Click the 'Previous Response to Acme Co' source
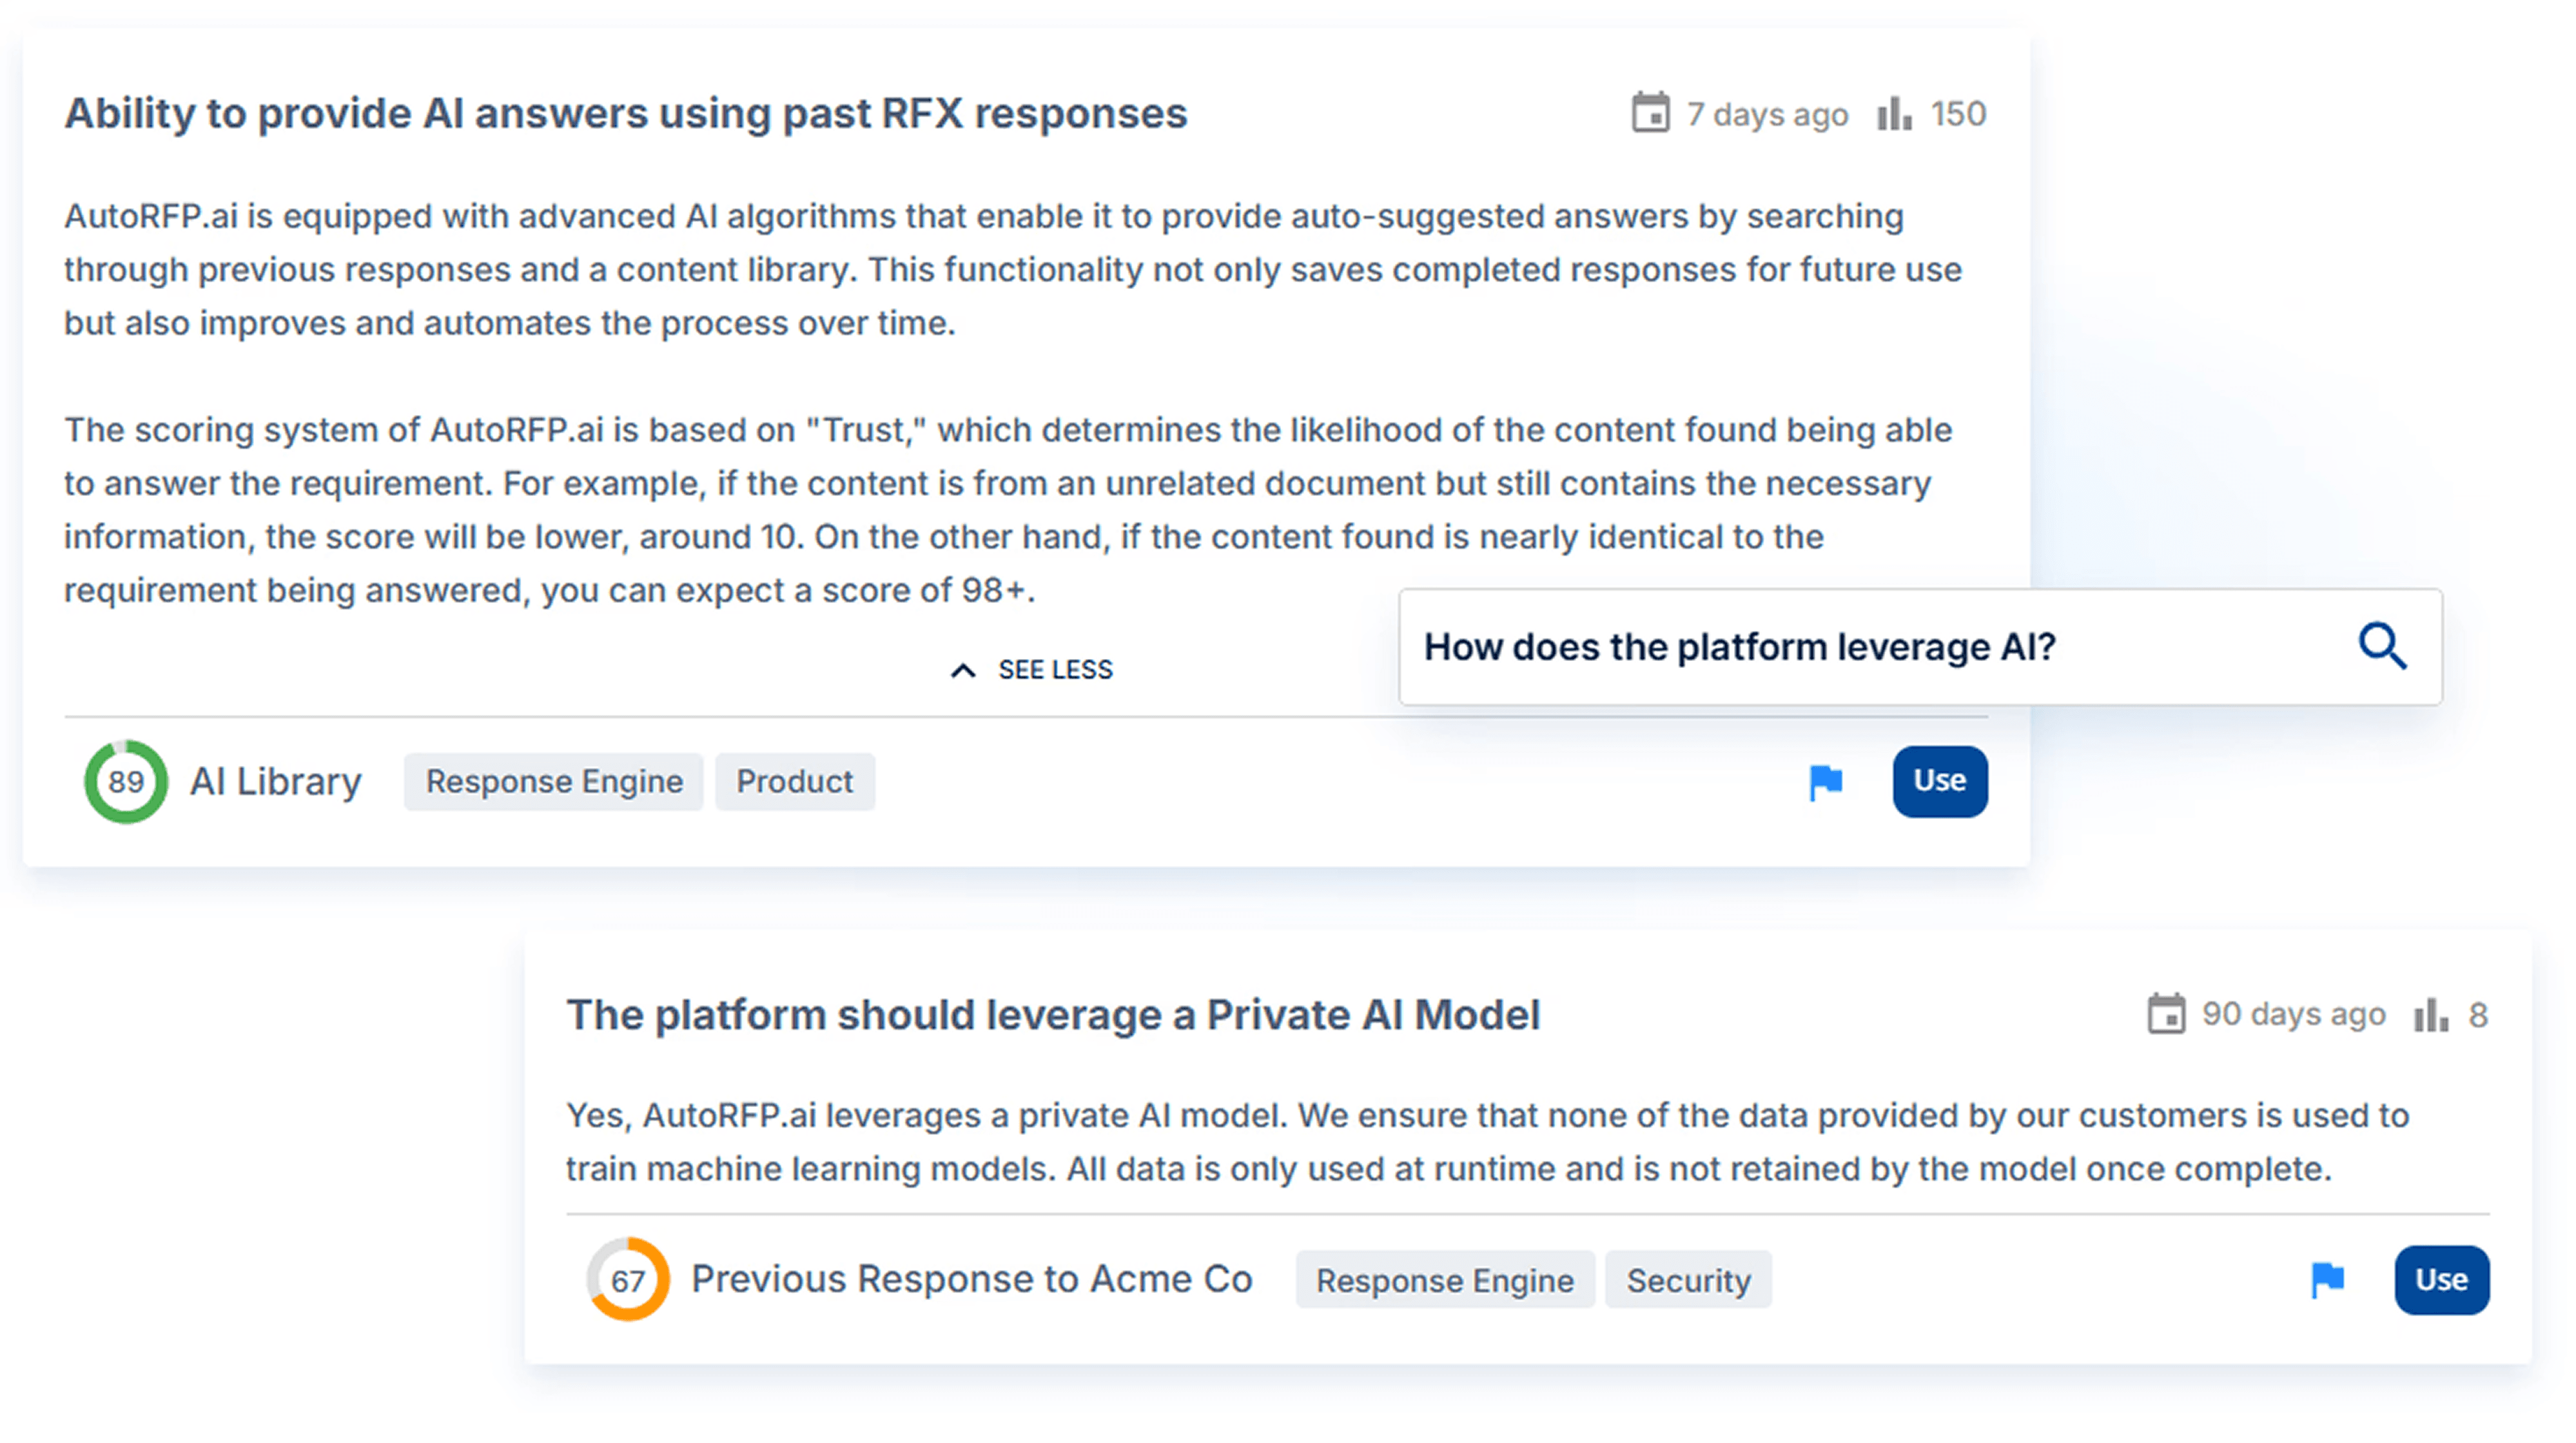Screen dimensions: 2576x1443 pos(971,1279)
